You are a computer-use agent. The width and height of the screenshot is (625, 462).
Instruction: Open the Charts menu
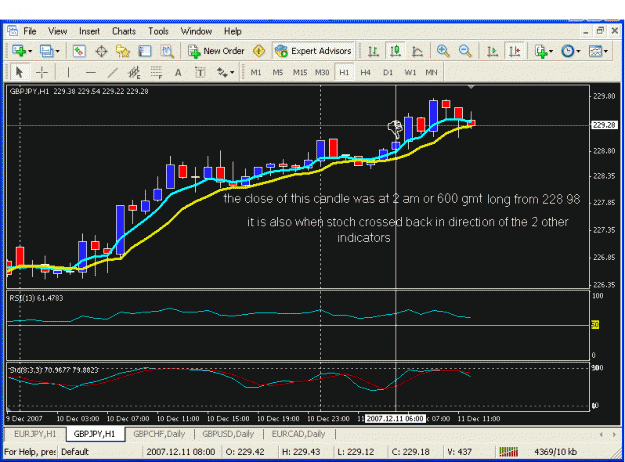[124, 31]
